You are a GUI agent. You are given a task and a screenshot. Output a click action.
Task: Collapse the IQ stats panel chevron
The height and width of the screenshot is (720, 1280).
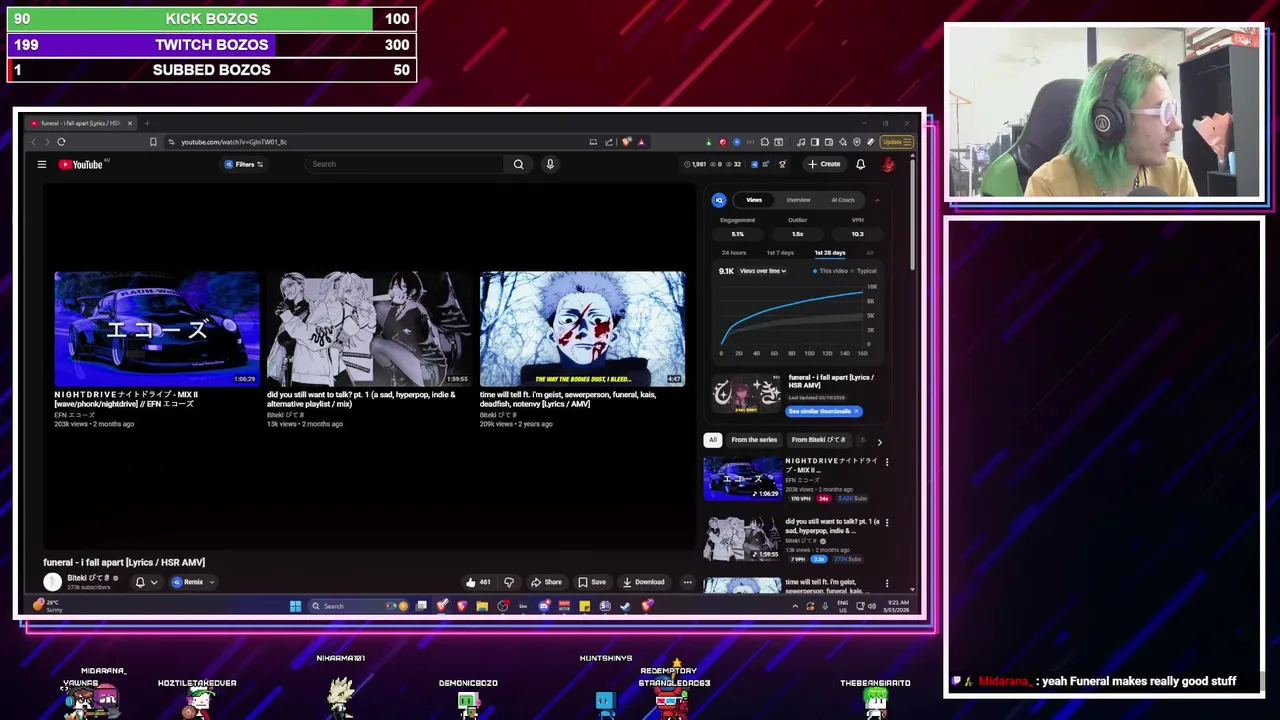pos(877,200)
